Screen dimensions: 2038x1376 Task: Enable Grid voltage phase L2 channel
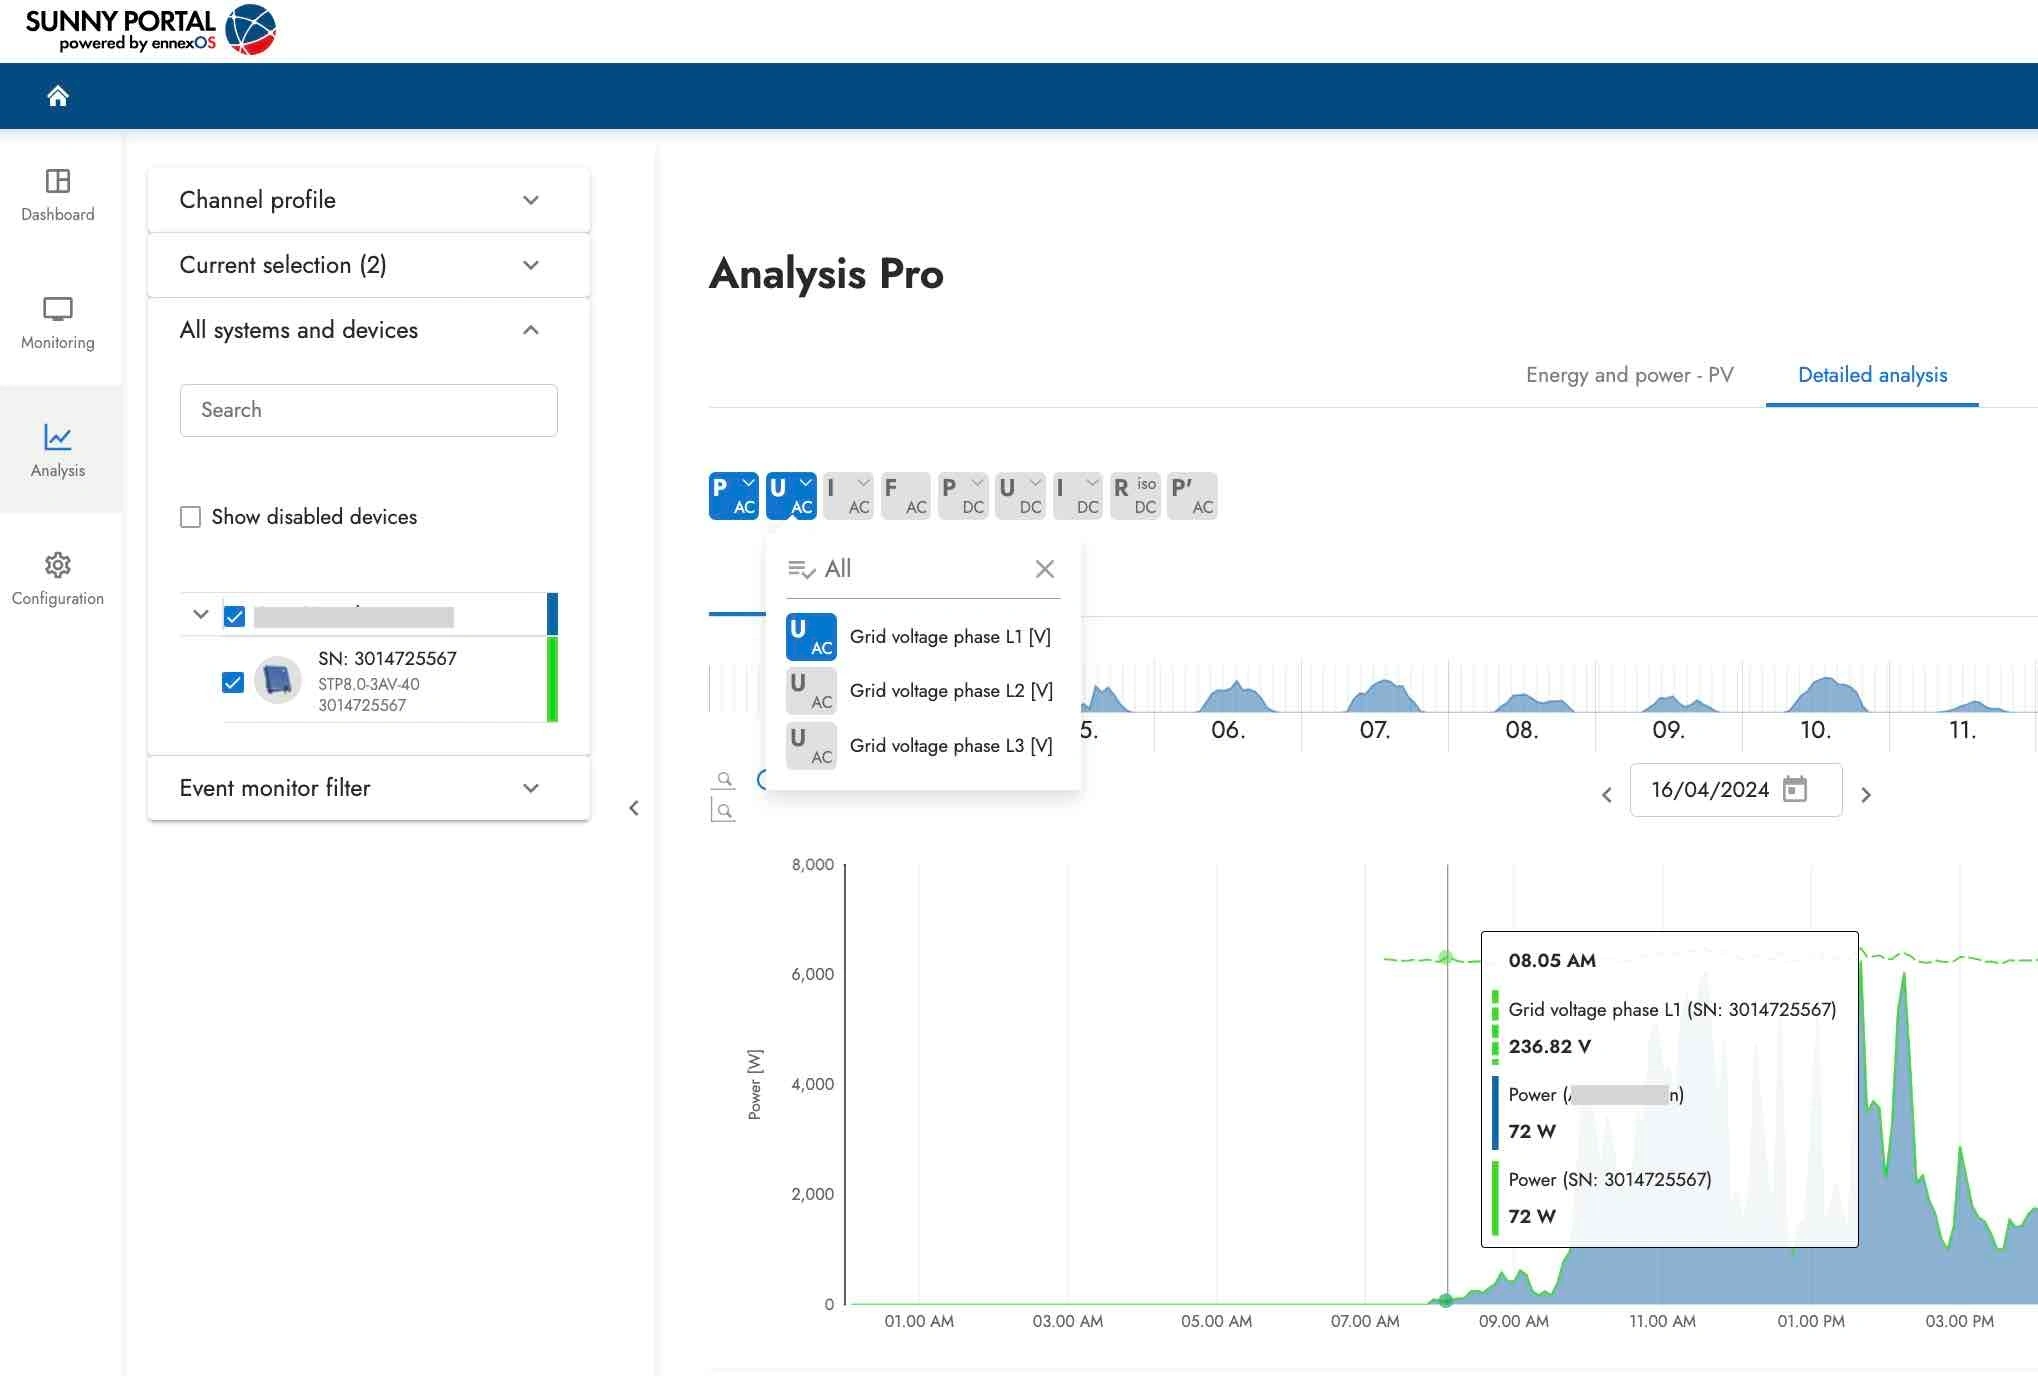pos(811,691)
